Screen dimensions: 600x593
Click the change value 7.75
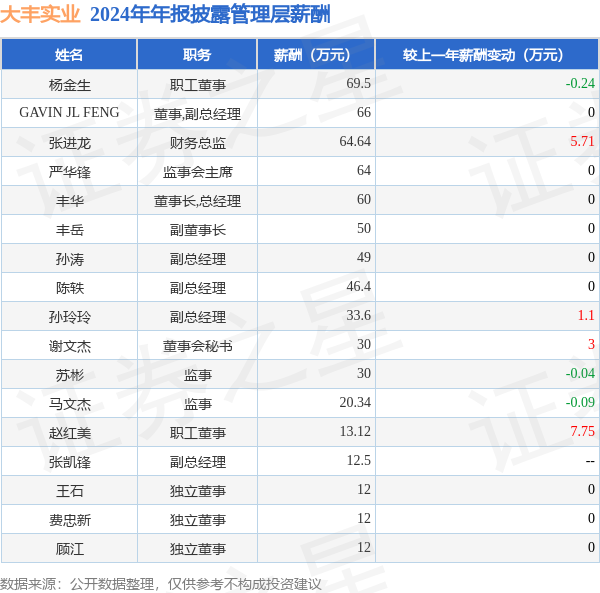click(582, 432)
